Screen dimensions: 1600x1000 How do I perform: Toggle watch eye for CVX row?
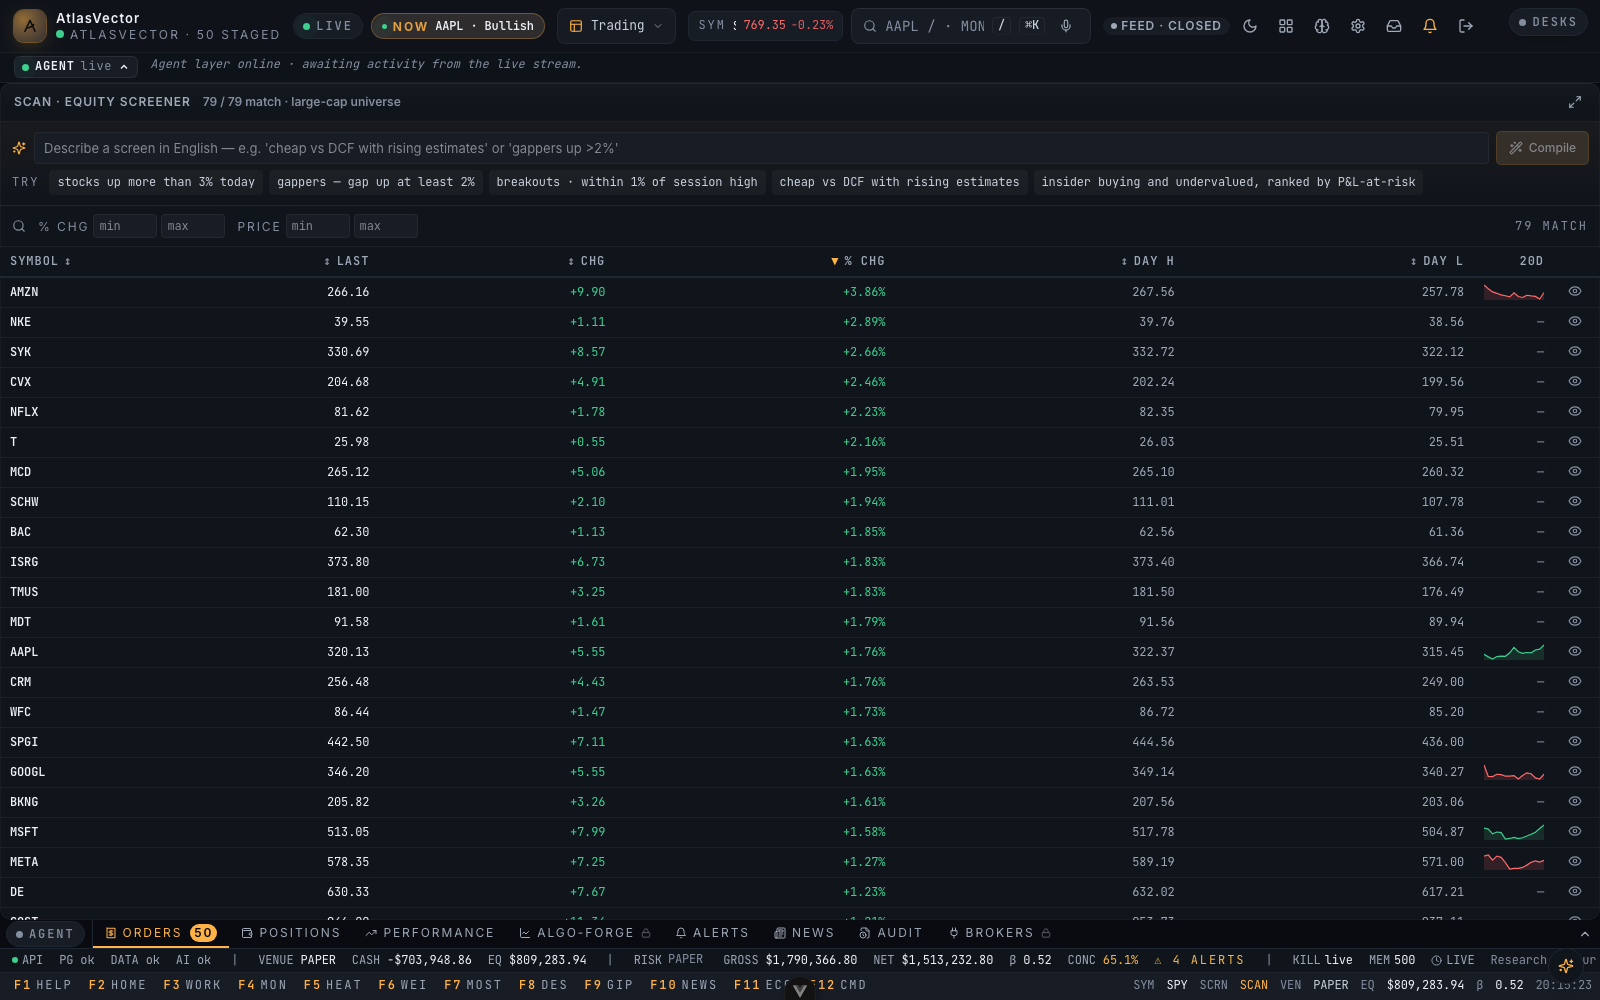(x=1575, y=381)
